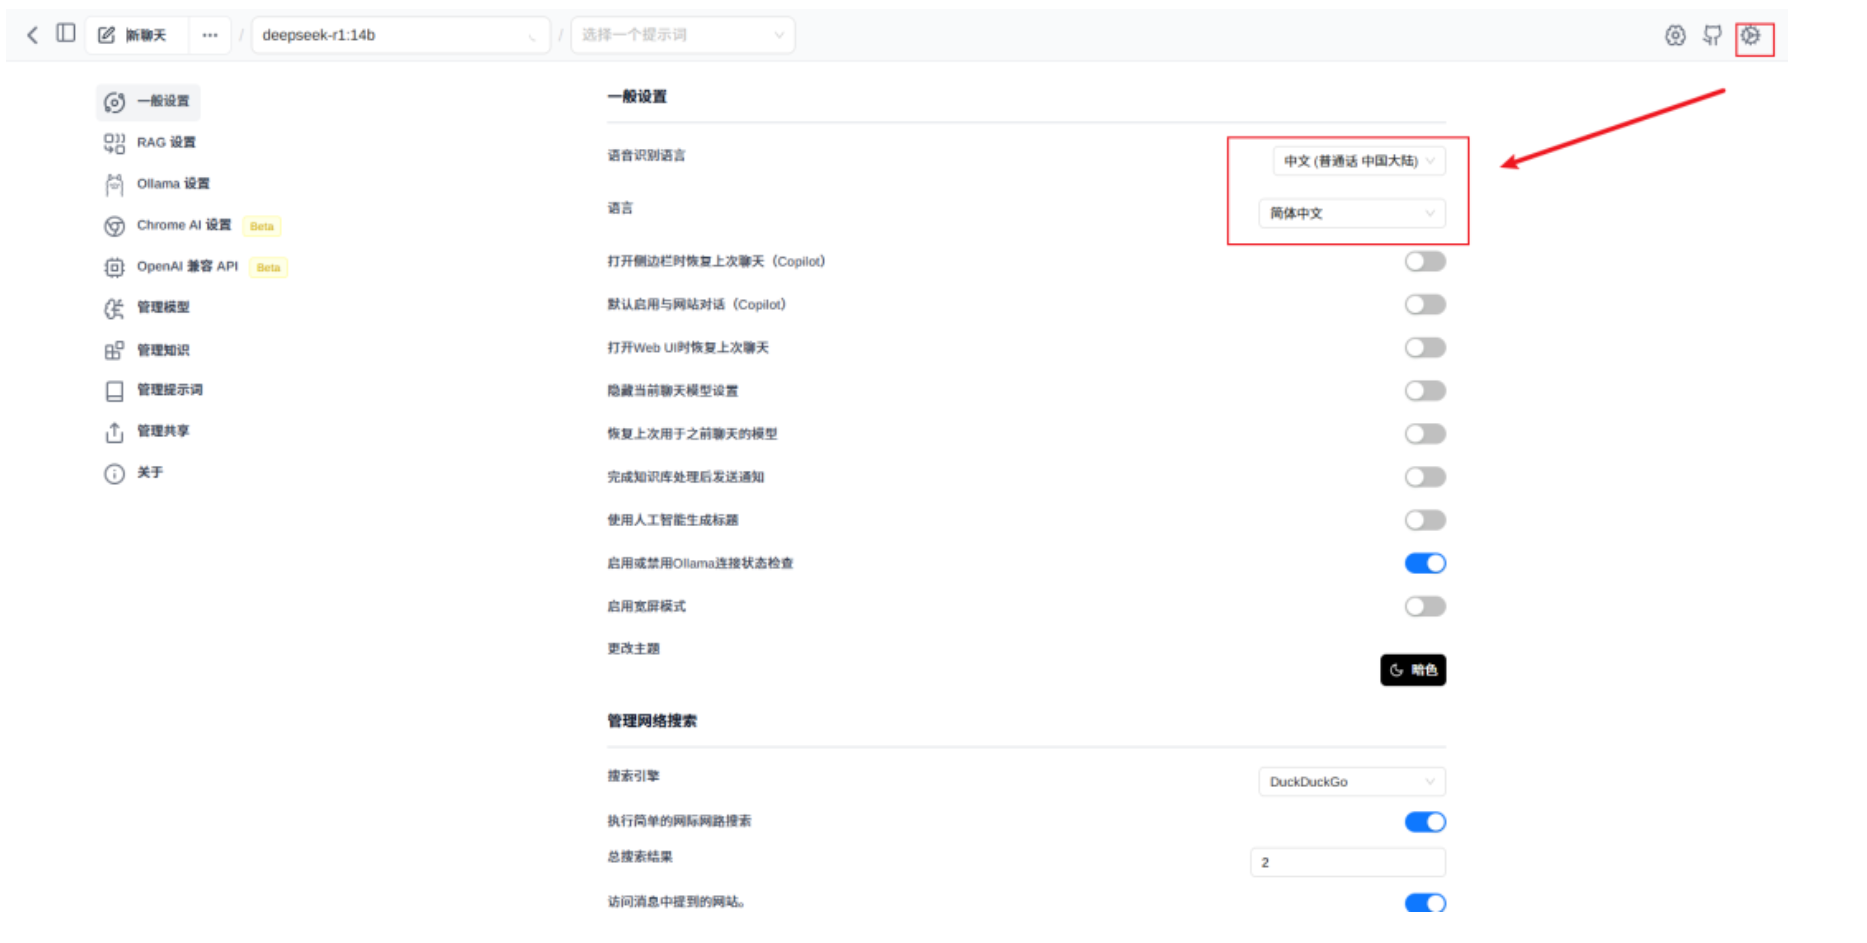Toggle the sidebar panel icon

(x=66, y=34)
